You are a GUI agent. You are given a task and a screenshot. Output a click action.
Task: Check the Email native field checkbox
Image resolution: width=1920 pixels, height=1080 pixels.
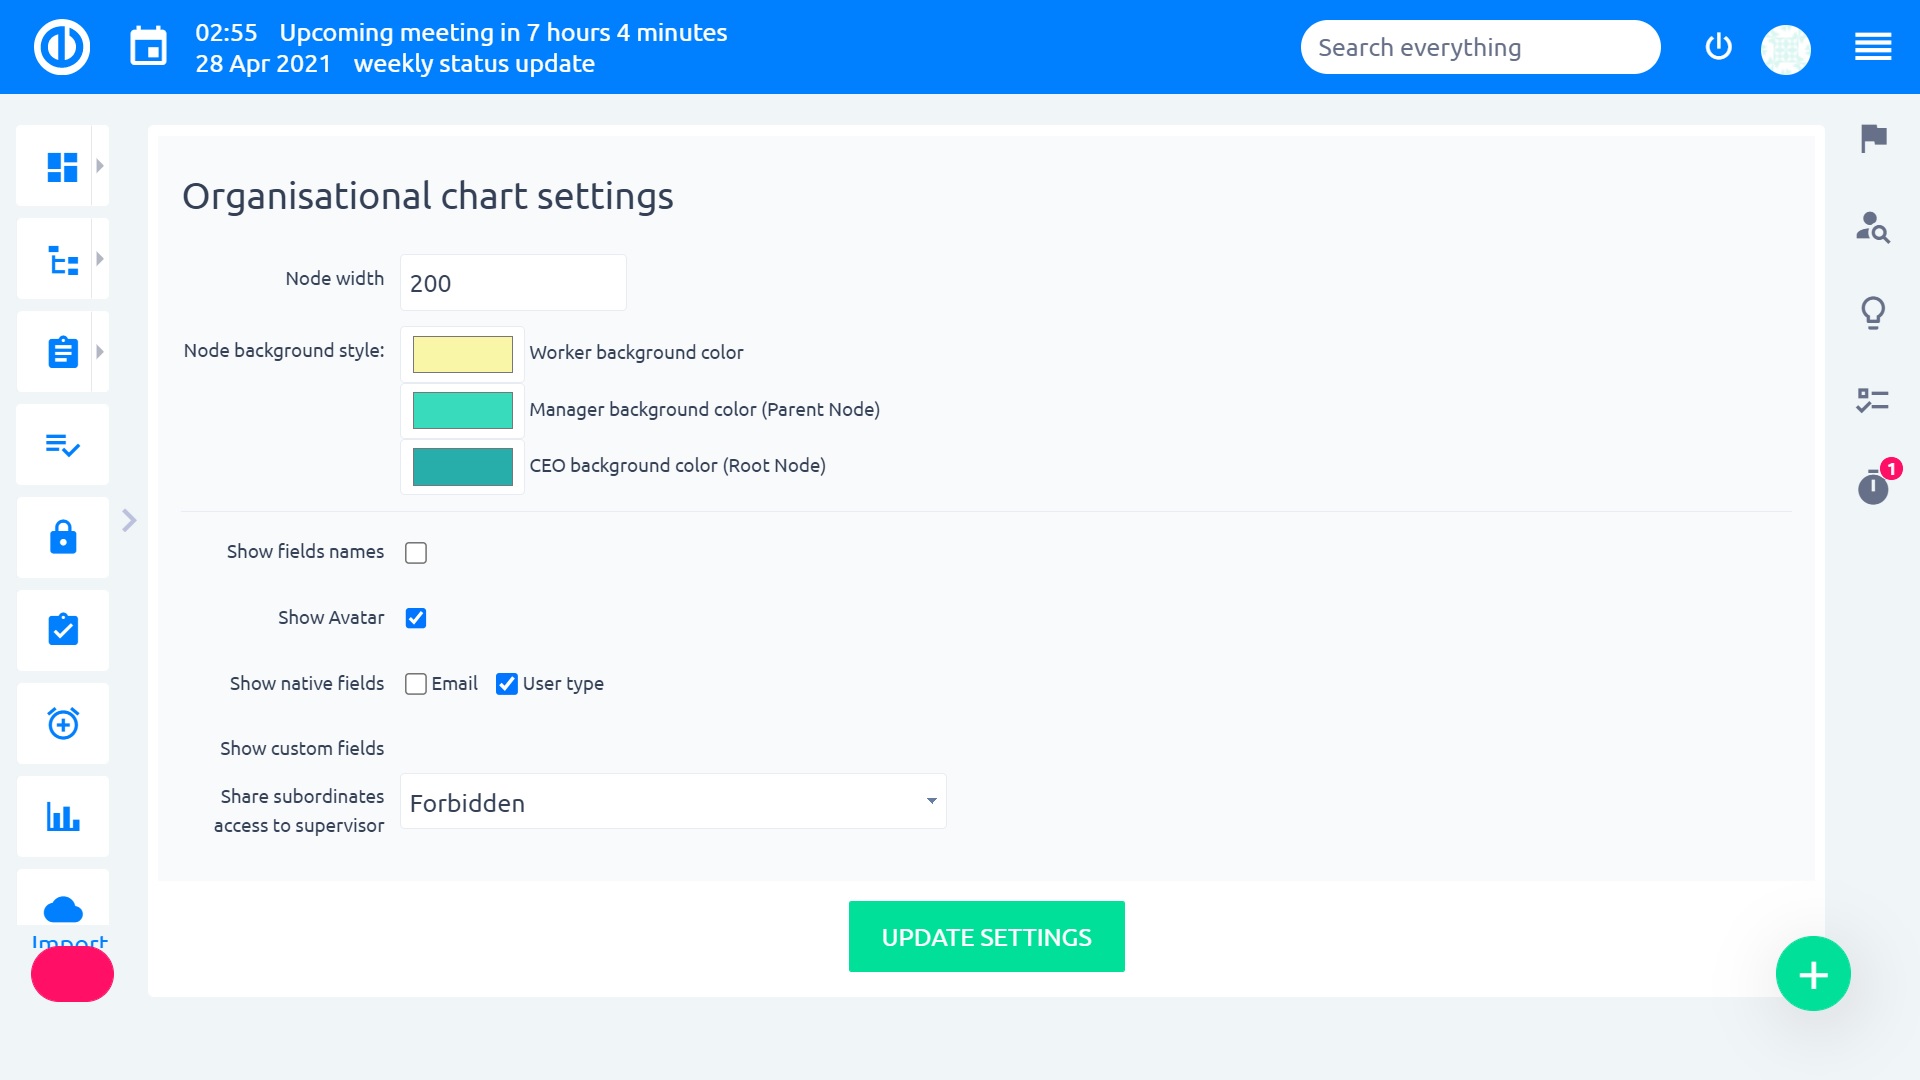(x=416, y=684)
